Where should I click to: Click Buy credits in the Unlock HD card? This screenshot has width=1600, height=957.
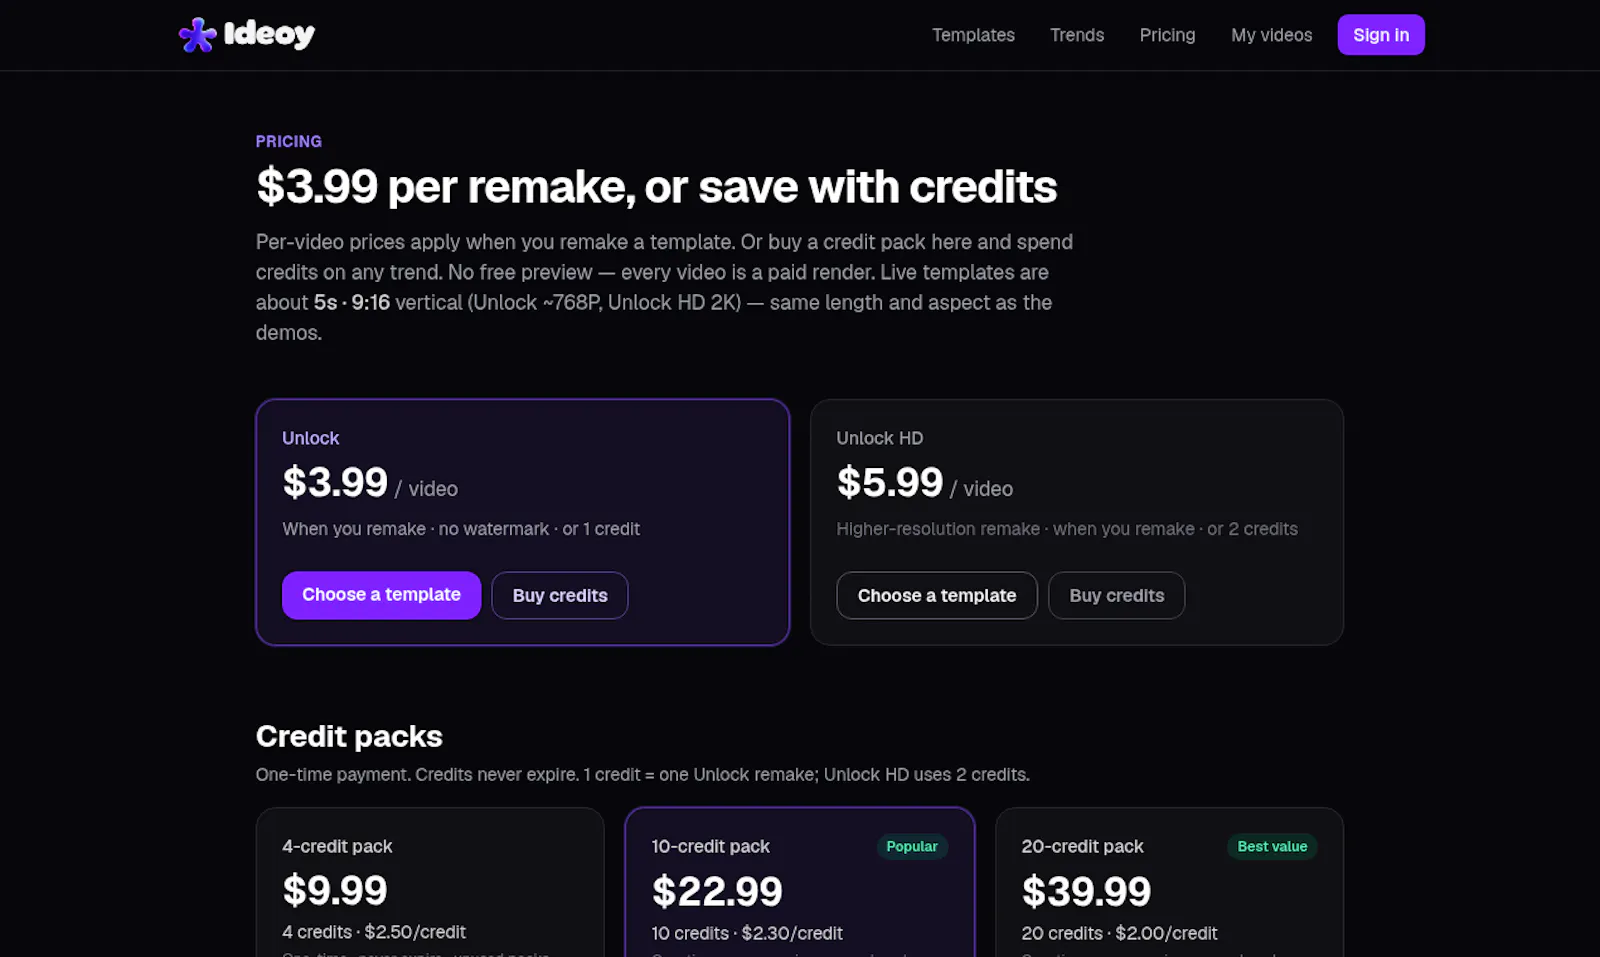pyautogui.click(x=1117, y=595)
